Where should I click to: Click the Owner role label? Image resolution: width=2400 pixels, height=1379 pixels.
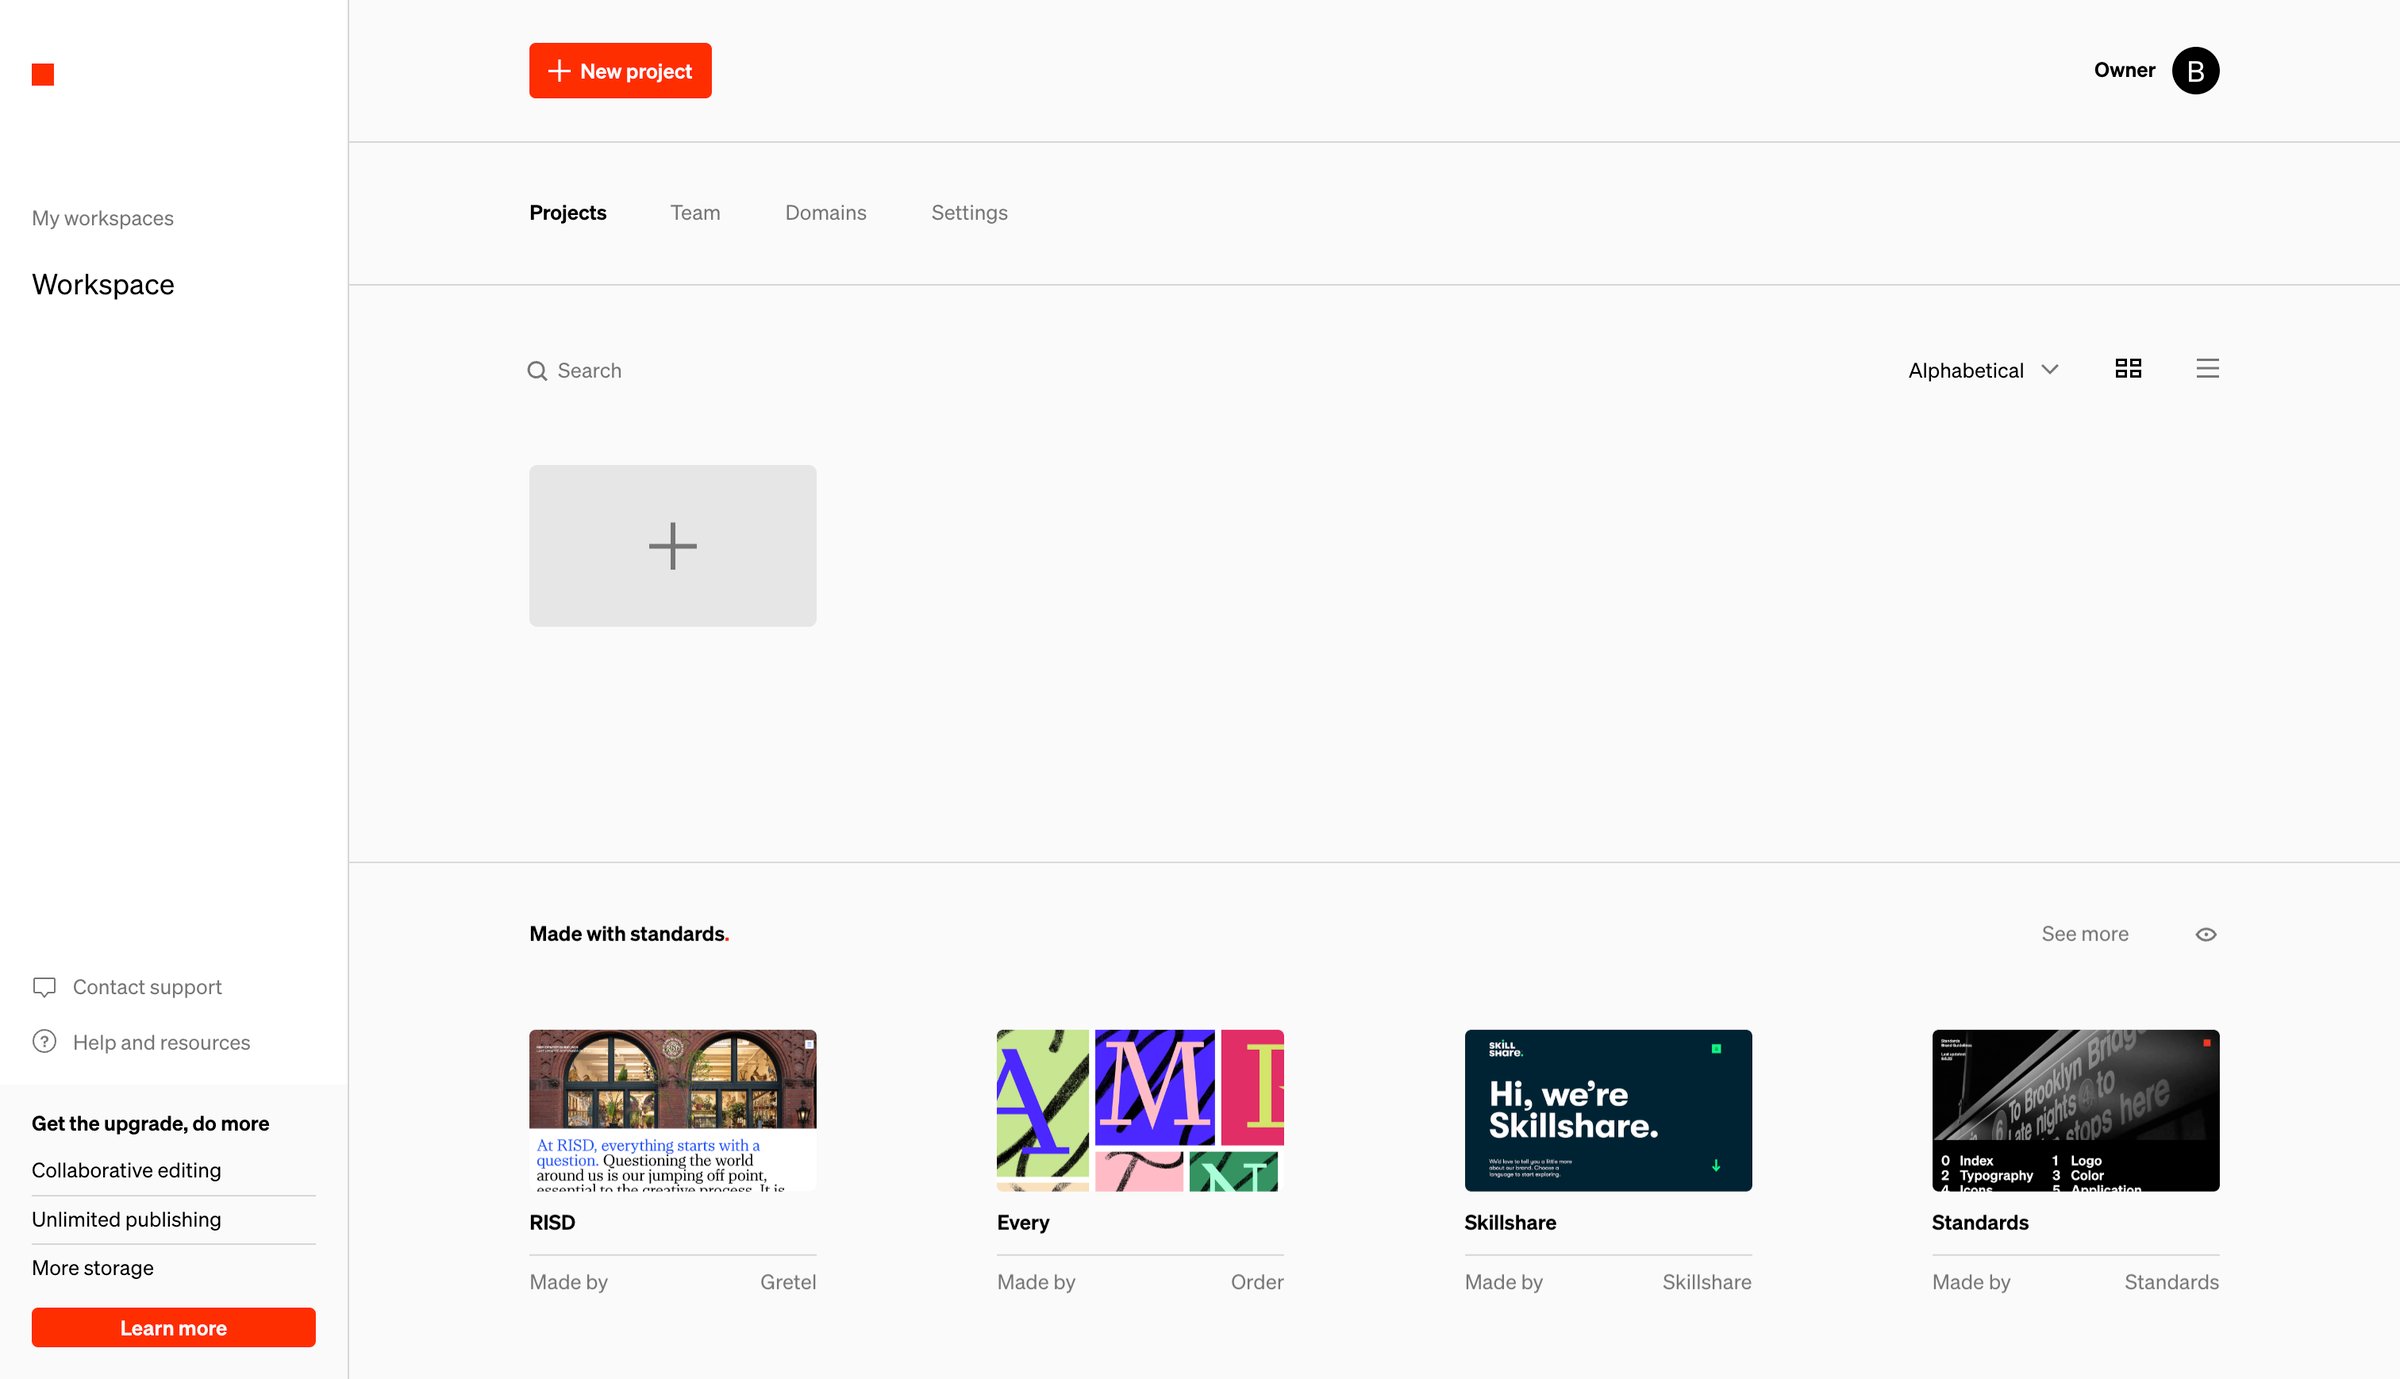click(2124, 70)
